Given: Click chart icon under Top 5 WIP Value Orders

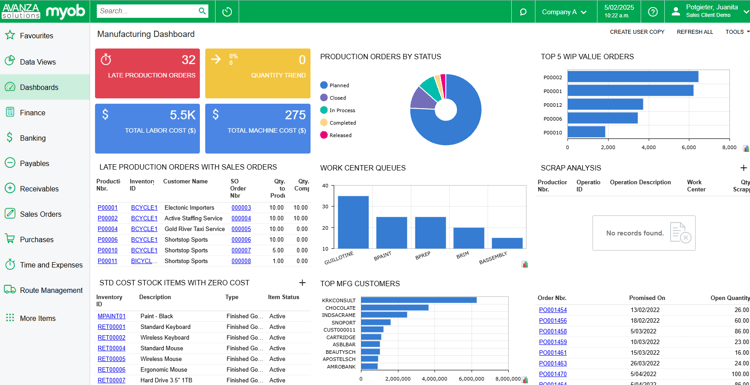Looking at the screenshot, I should (x=746, y=149).
